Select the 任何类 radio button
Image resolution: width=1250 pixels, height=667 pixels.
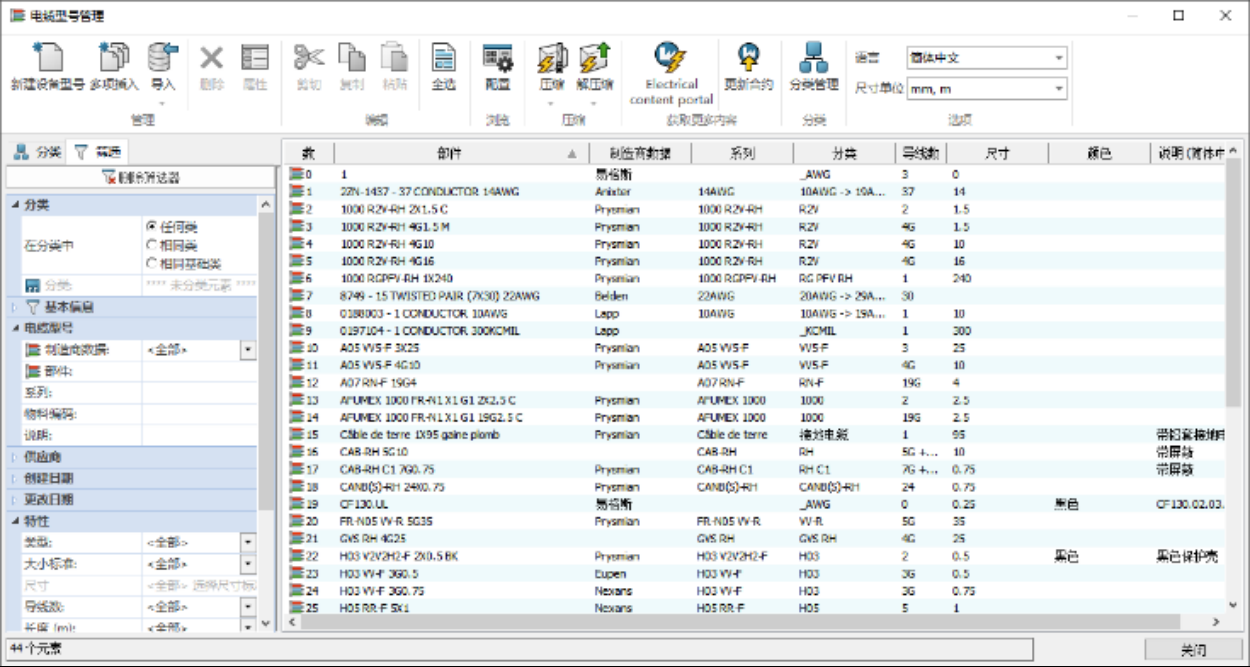(152, 227)
